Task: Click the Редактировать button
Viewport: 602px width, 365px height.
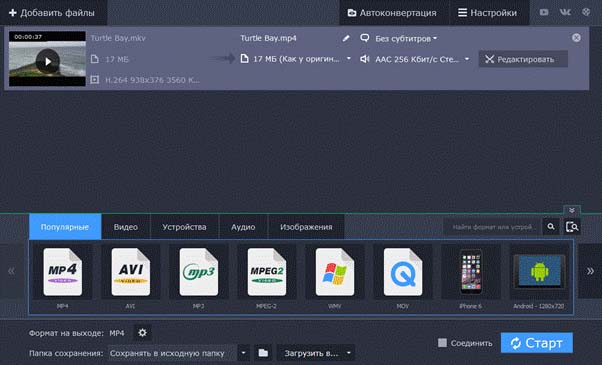Action: [523, 59]
